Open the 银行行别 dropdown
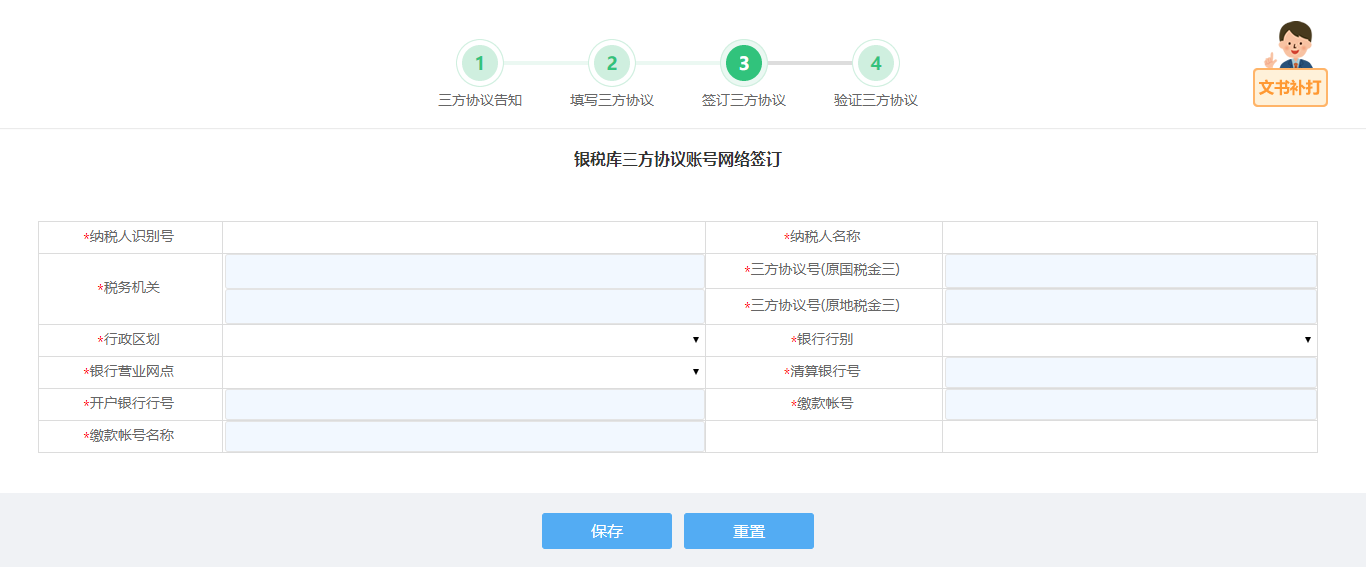The width and height of the screenshot is (1366, 567). pyautogui.click(x=1129, y=340)
